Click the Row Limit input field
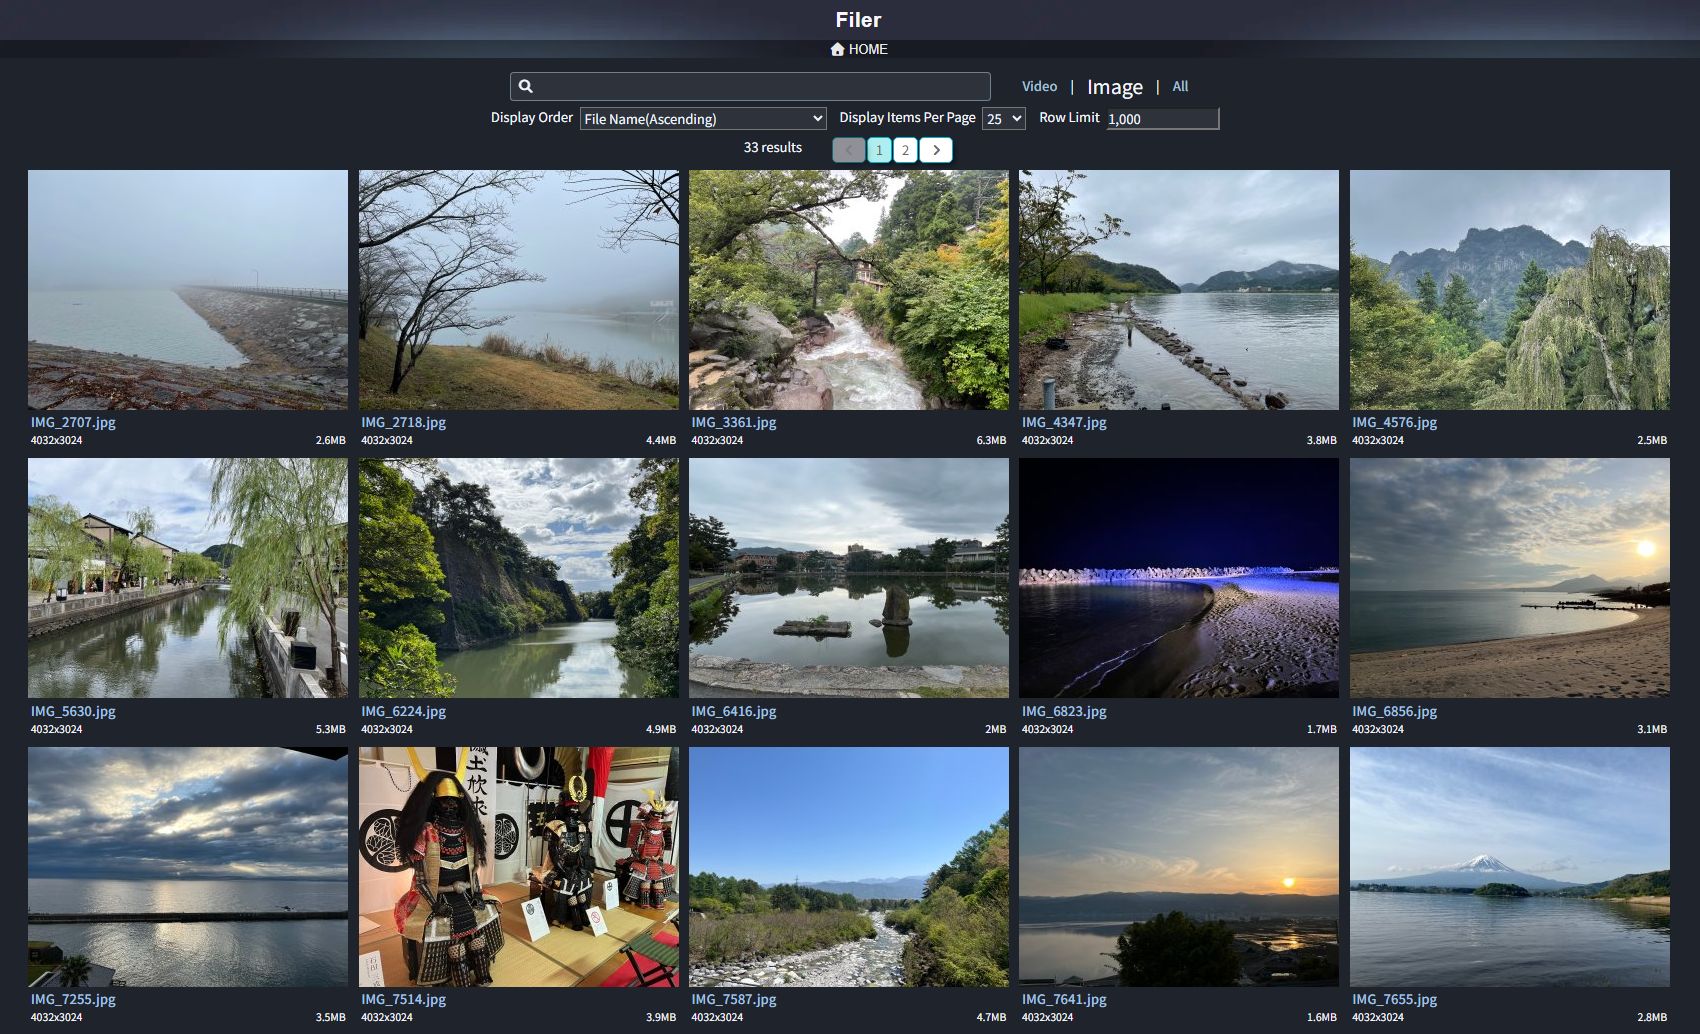Screen dimensions: 1700x1034 [1162, 119]
